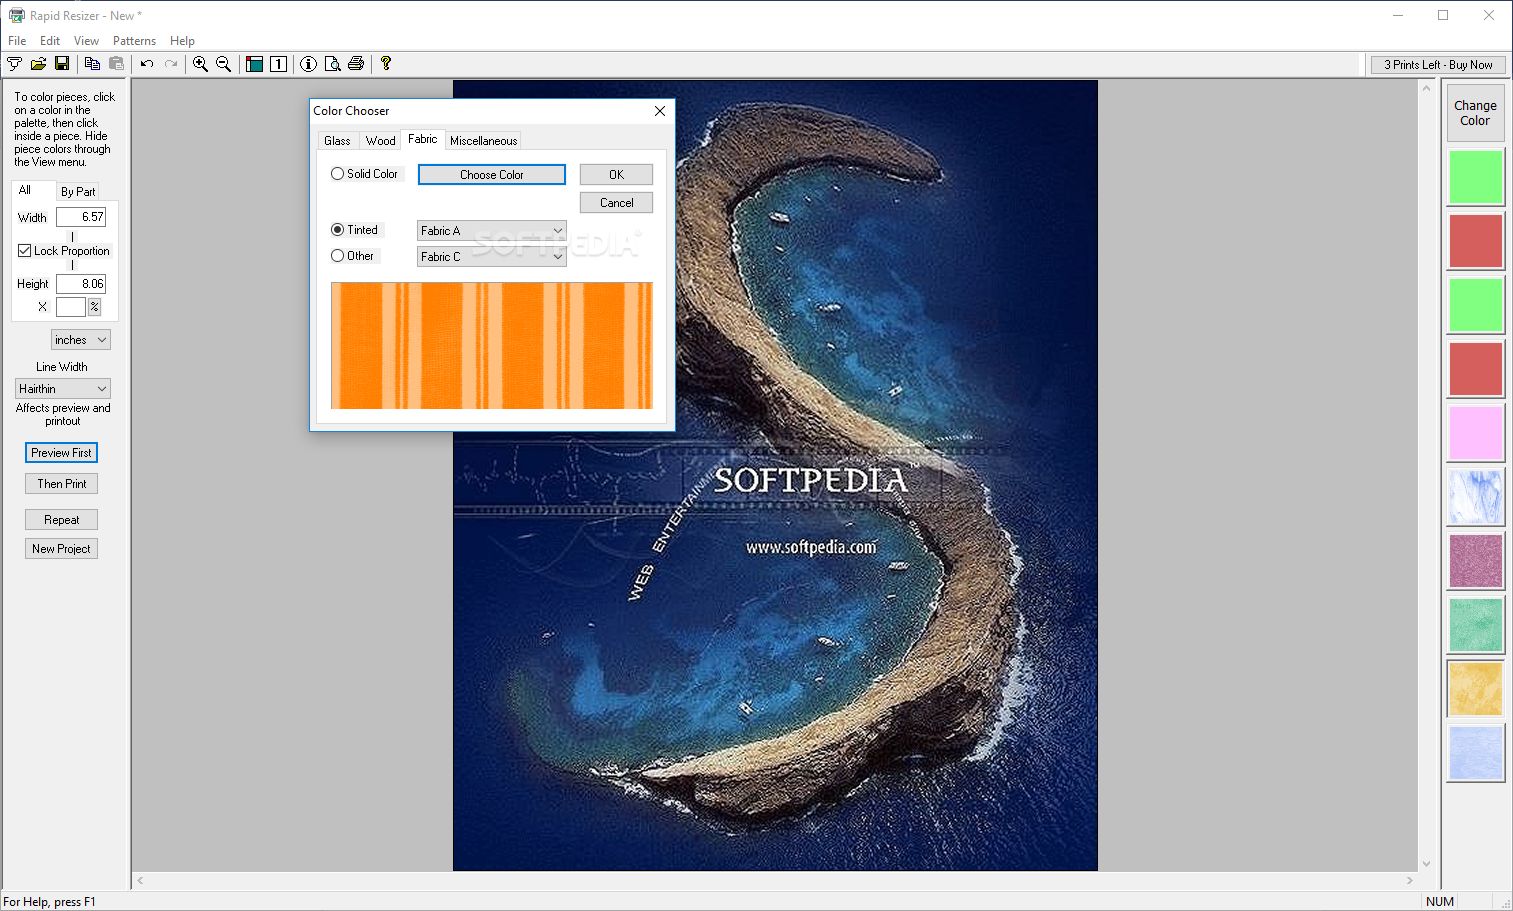Viewport: 1513px width, 911px height.
Task: Switch to the Miscellaneous tab
Action: point(483,141)
